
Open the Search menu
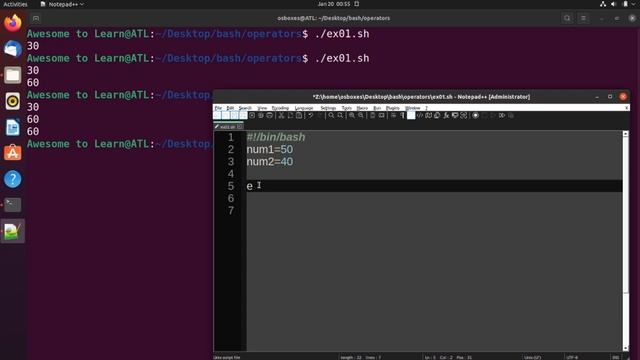tap(245, 108)
